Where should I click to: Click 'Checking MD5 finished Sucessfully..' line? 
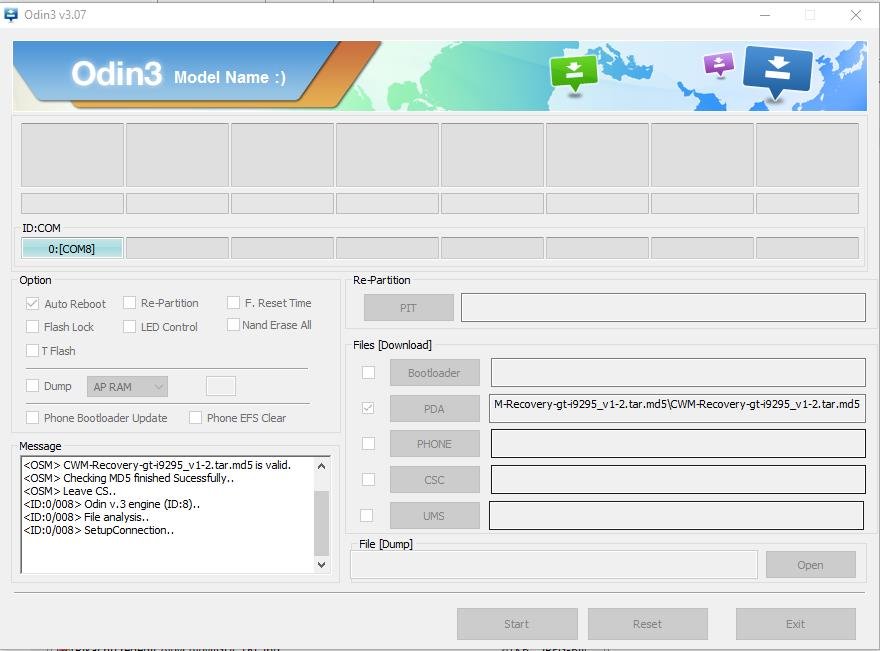[x=129, y=478]
